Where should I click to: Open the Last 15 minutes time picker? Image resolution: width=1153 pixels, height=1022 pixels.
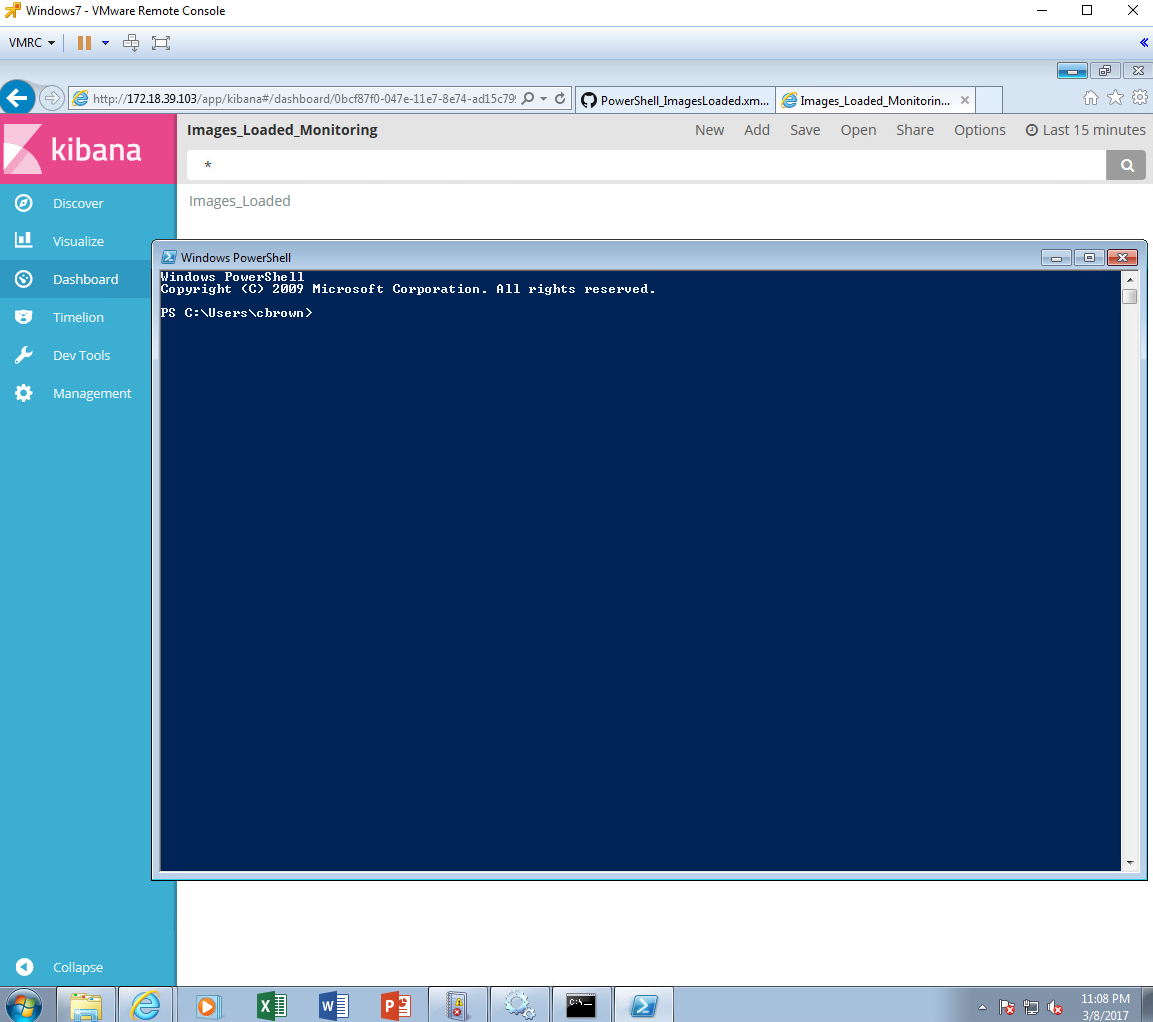tap(1085, 130)
